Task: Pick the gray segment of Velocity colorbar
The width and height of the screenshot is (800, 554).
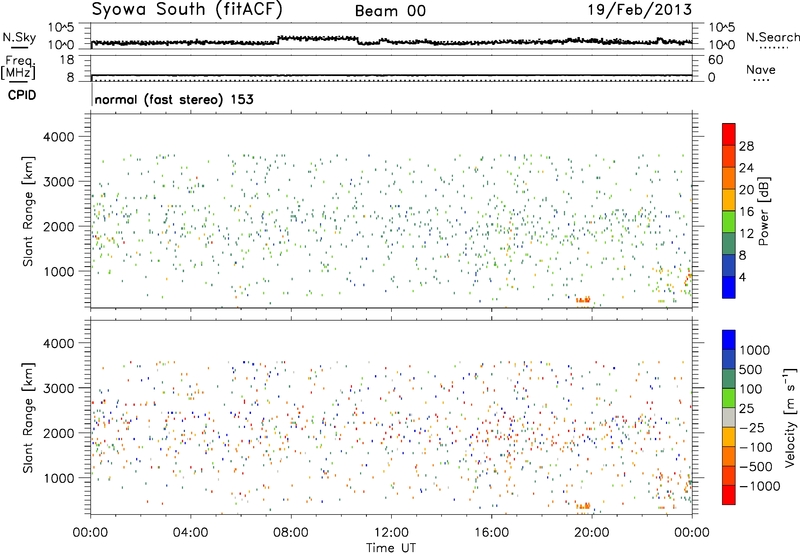Action: 729,417
